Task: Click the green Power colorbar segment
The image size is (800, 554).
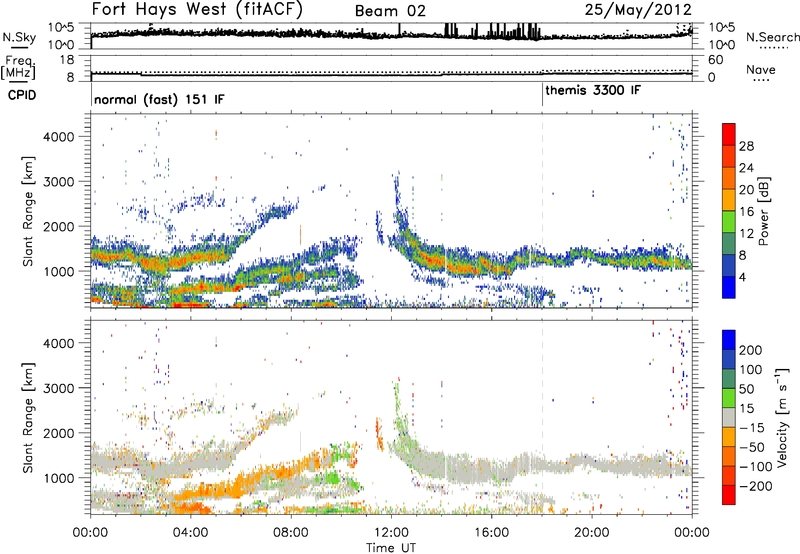Action: pos(729,222)
